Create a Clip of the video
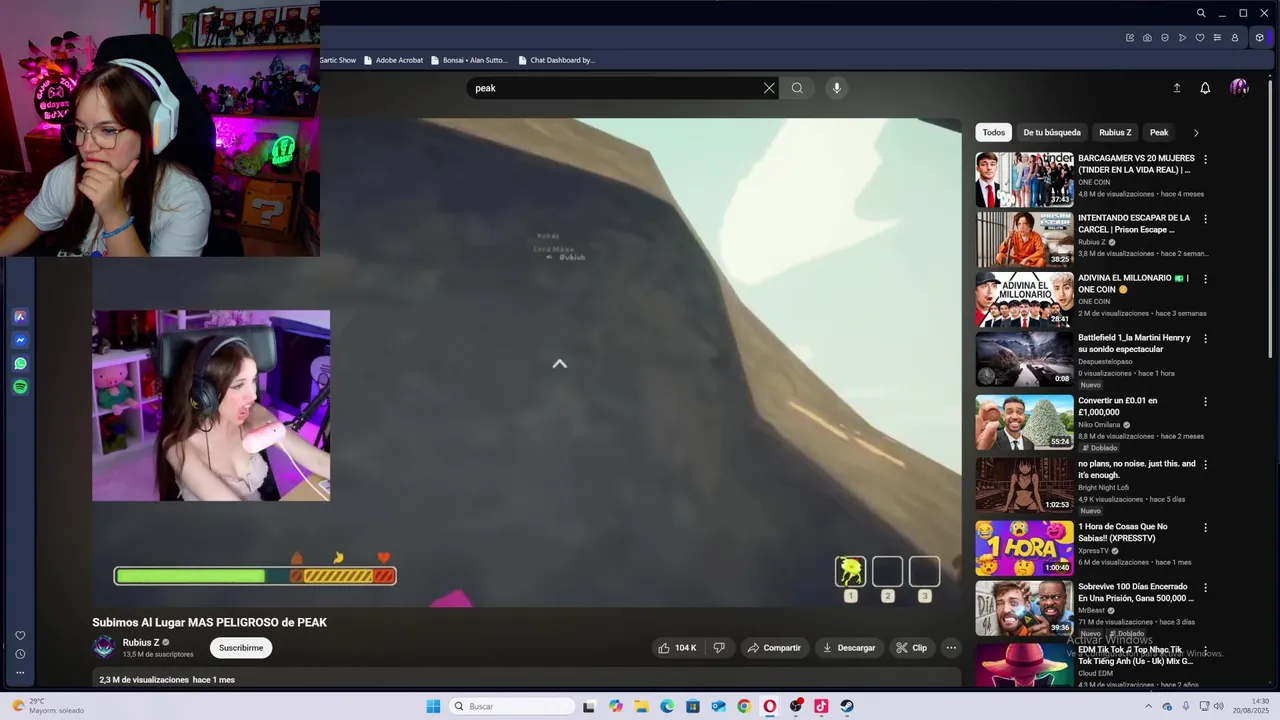This screenshot has width=1280, height=720. click(x=911, y=648)
